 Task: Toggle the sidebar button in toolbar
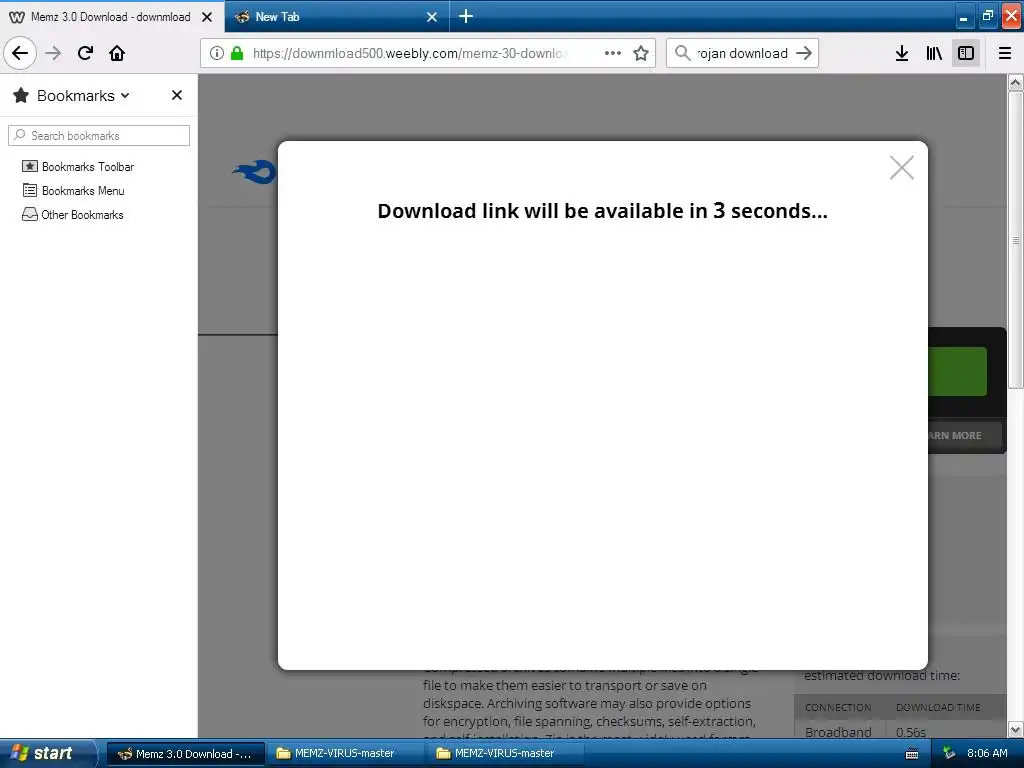966,53
